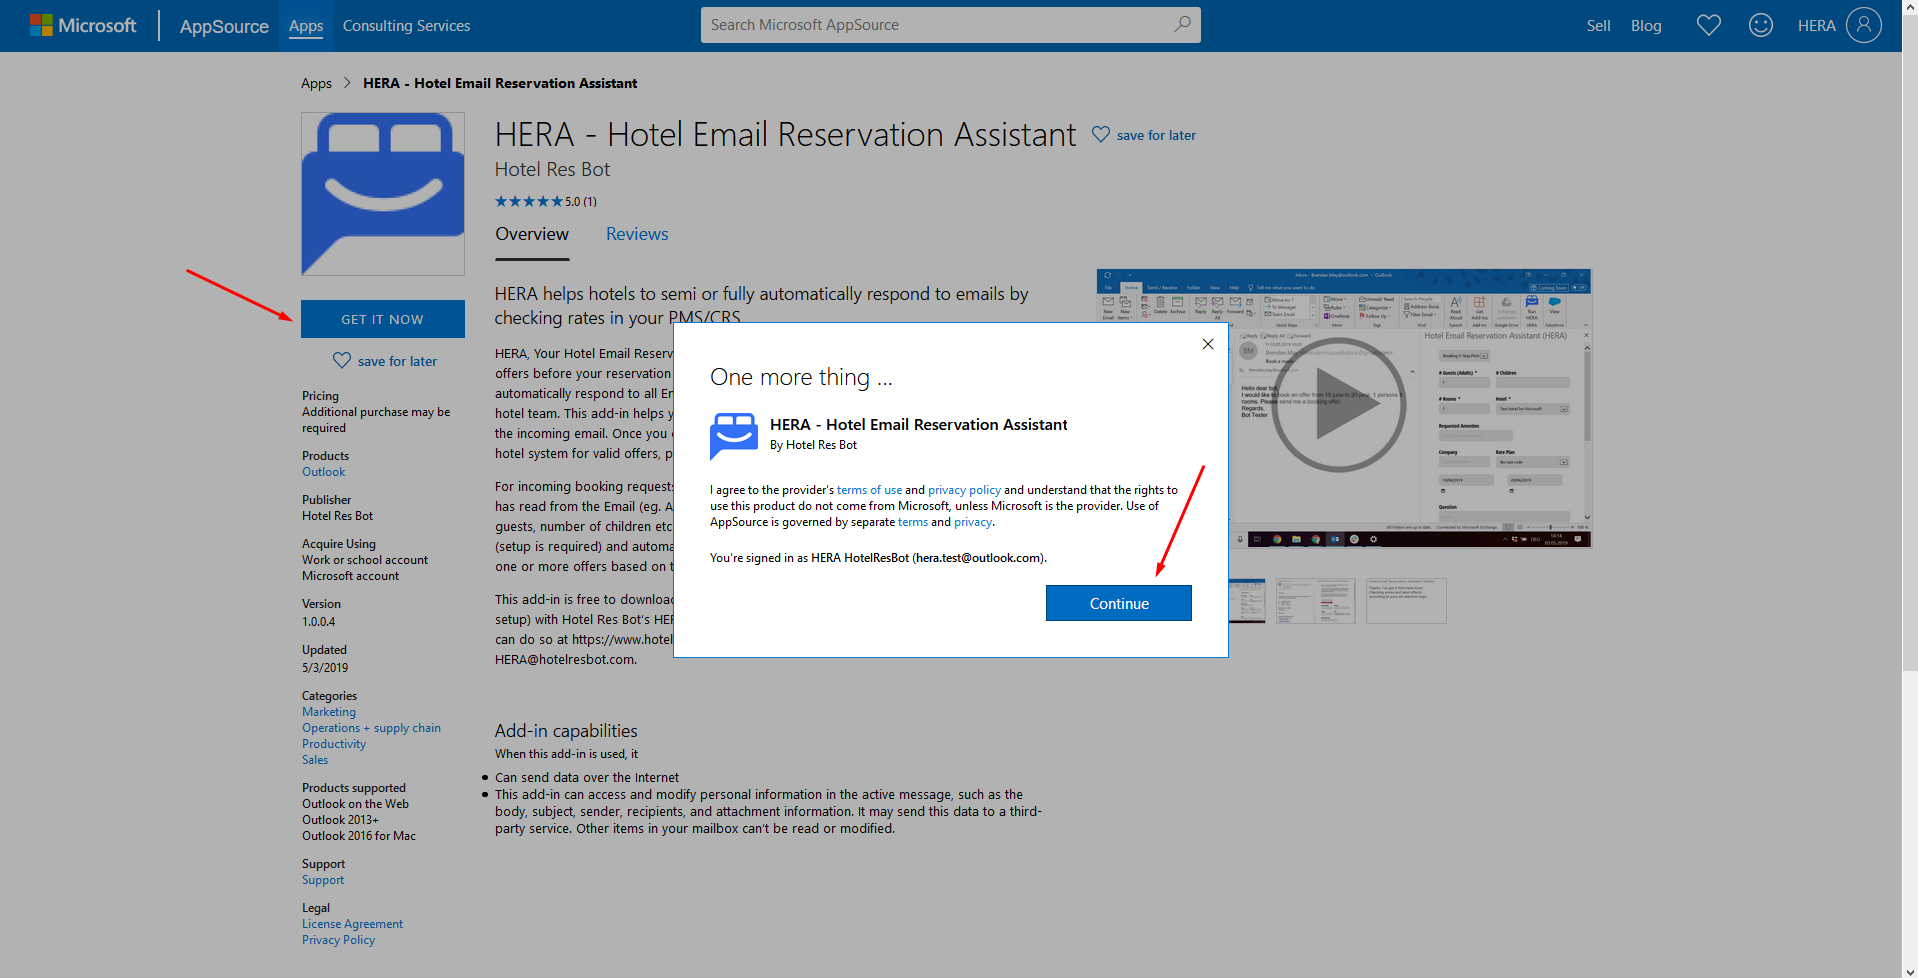The width and height of the screenshot is (1918, 978).
Task: Click the smiley feedback icon
Action: tap(1761, 25)
